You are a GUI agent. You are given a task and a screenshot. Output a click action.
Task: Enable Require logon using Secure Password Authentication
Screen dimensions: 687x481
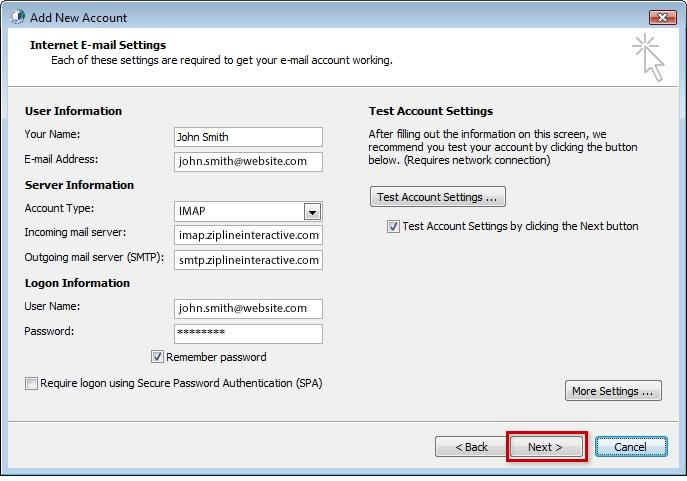point(31,383)
